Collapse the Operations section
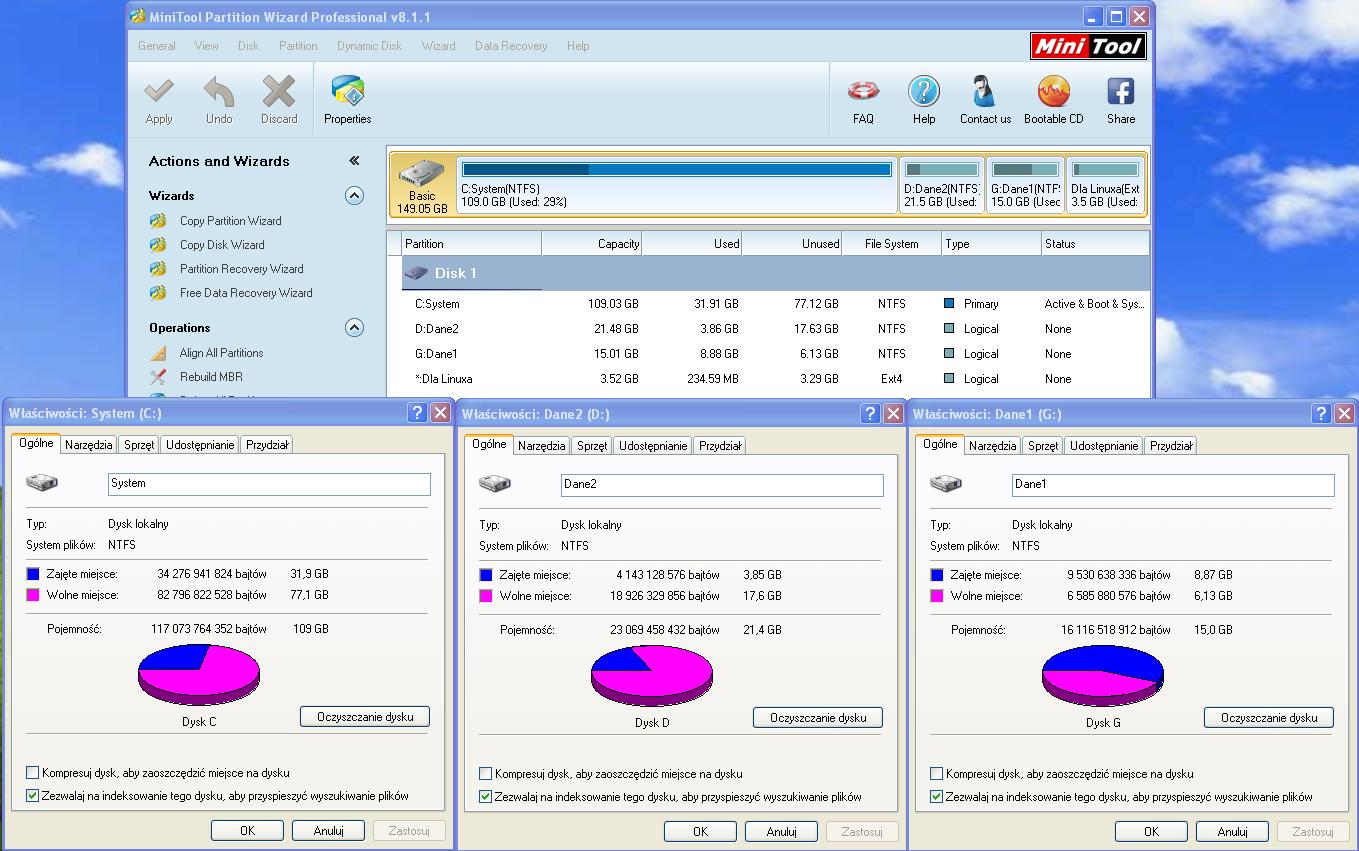The height and width of the screenshot is (851, 1359). [x=354, y=327]
